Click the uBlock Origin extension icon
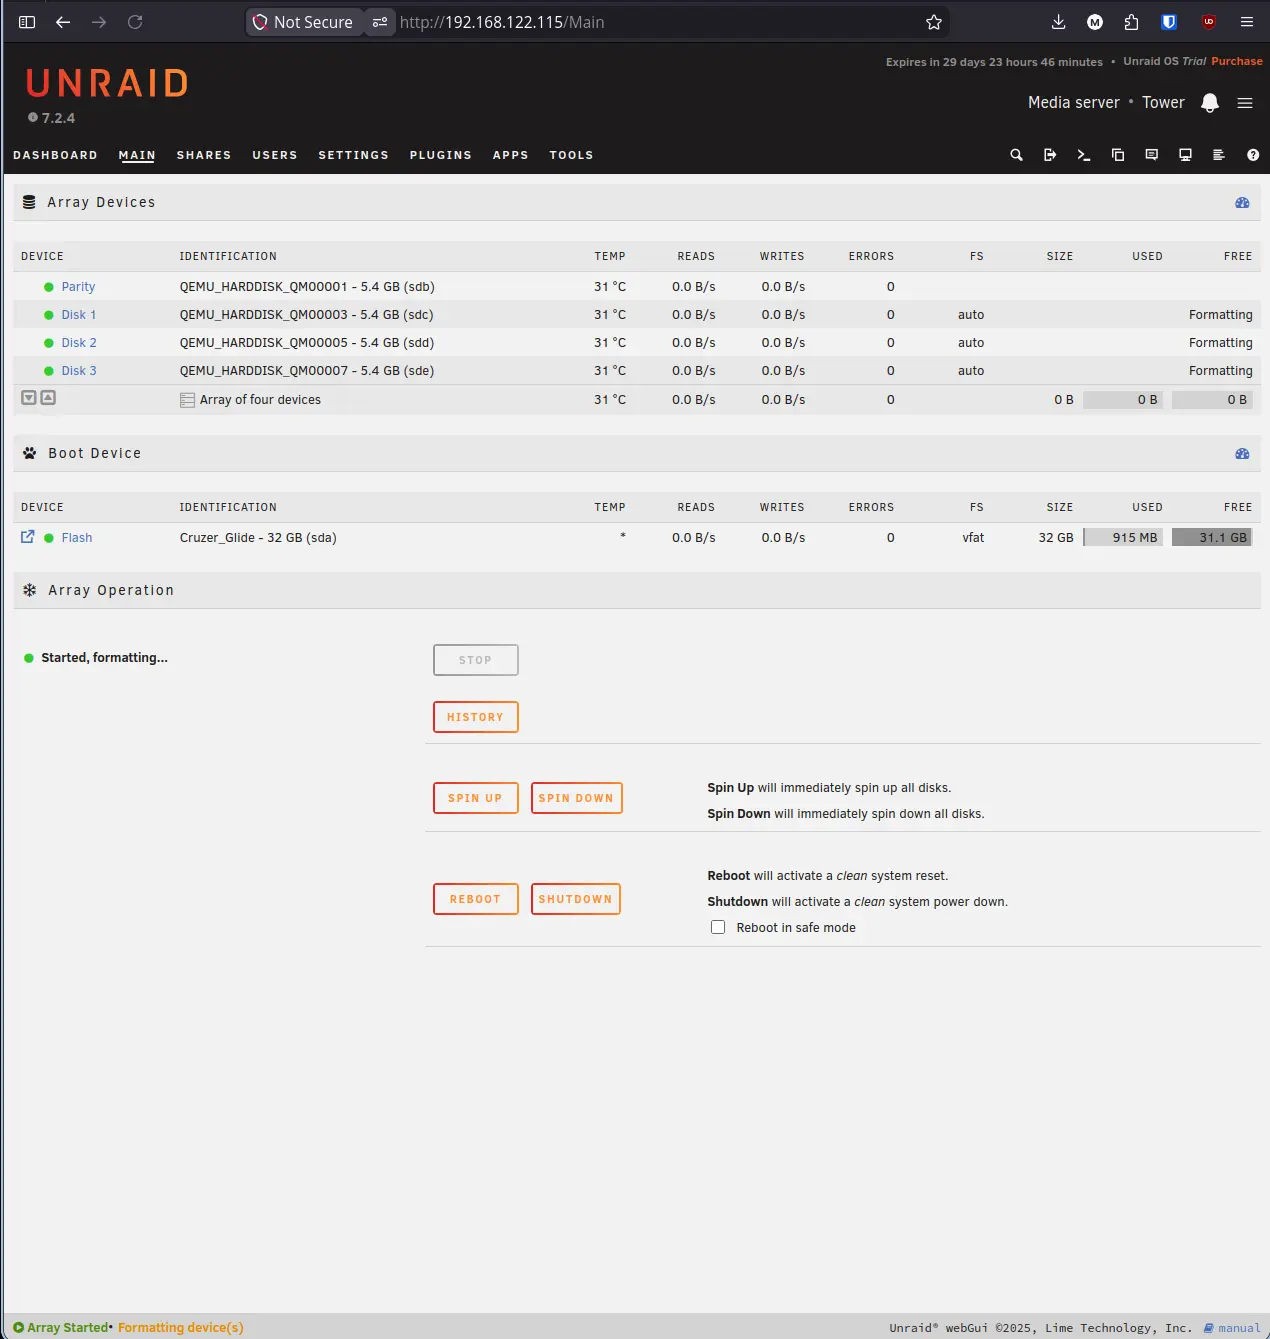 [1208, 22]
